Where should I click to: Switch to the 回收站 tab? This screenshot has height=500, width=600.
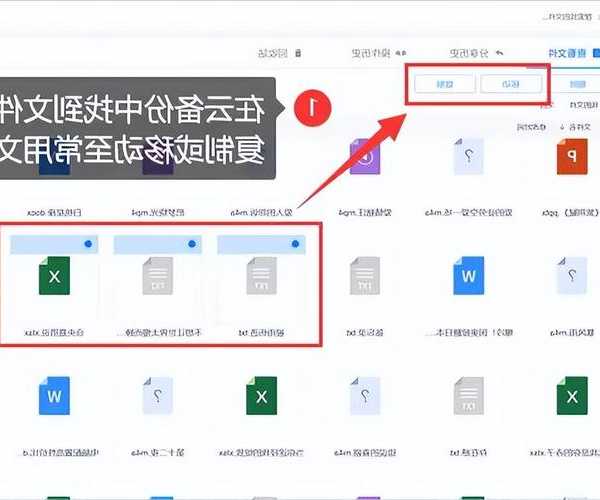(279, 53)
